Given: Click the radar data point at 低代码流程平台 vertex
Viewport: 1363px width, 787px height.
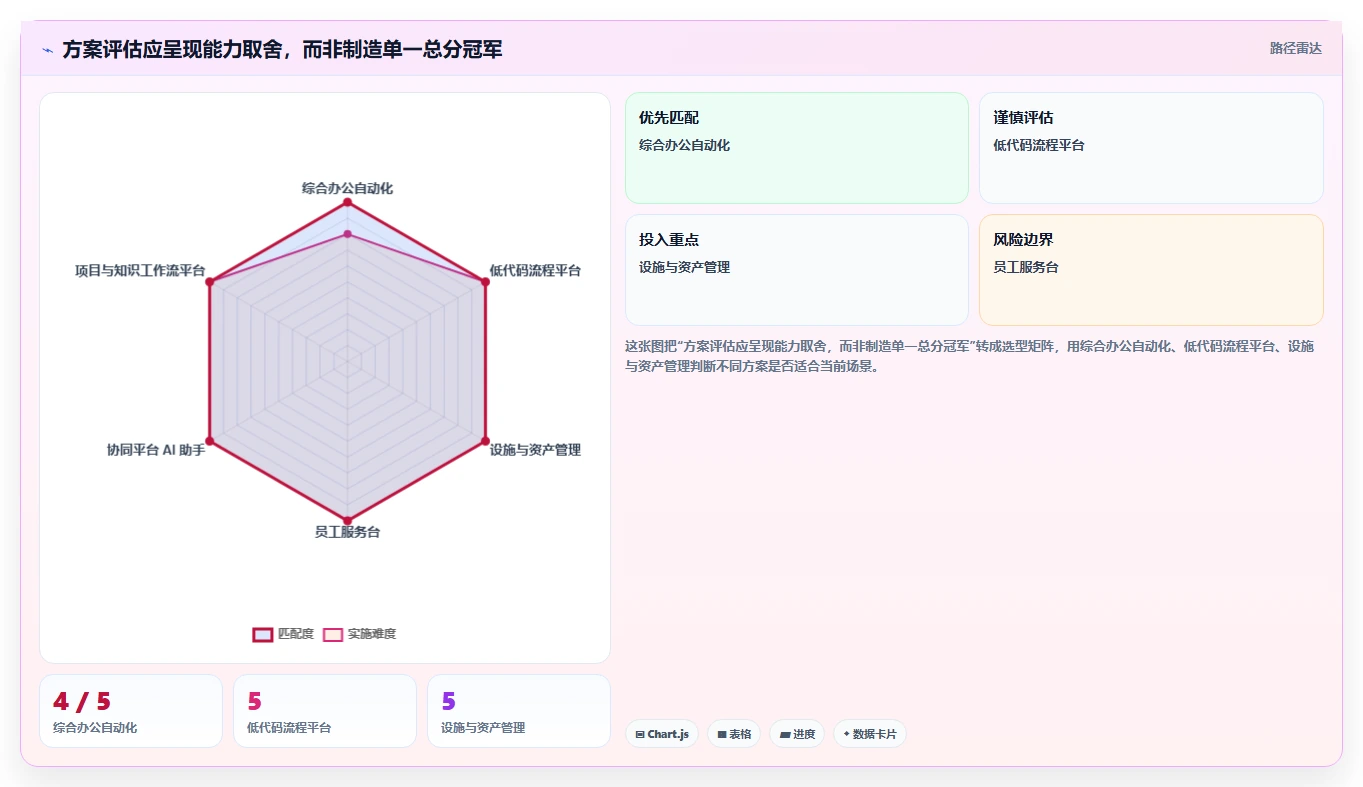Looking at the screenshot, I should click(485, 282).
